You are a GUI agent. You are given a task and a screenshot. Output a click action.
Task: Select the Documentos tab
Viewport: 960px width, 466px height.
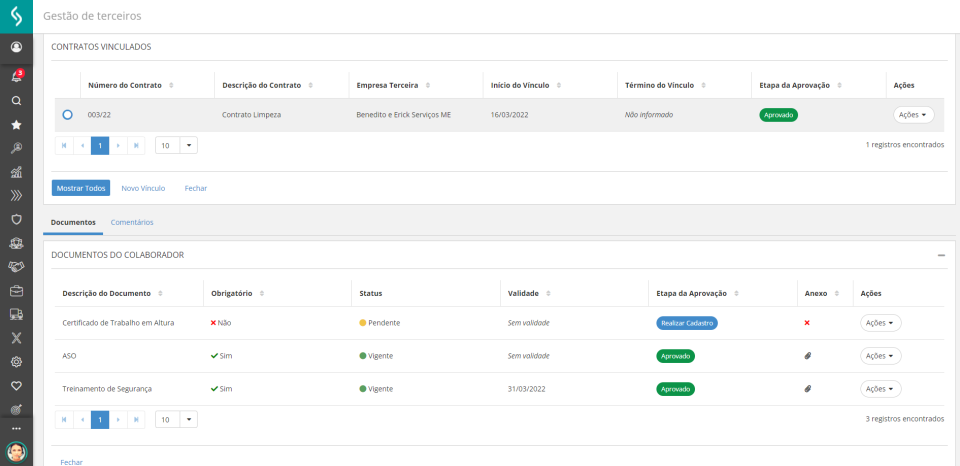point(73,222)
